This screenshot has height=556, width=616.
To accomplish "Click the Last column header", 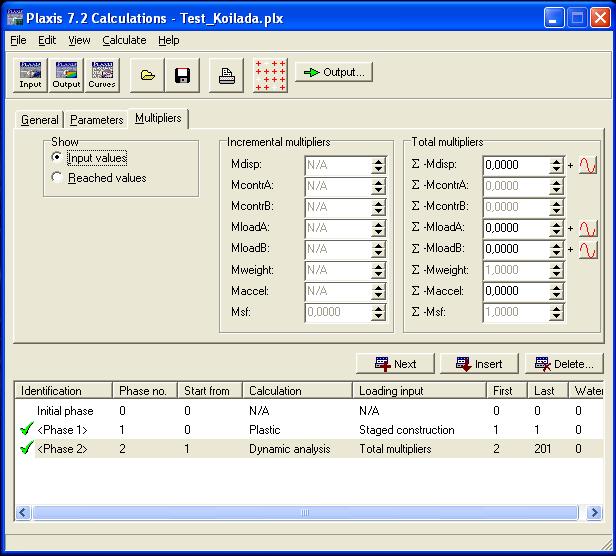I will coord(548,391).
